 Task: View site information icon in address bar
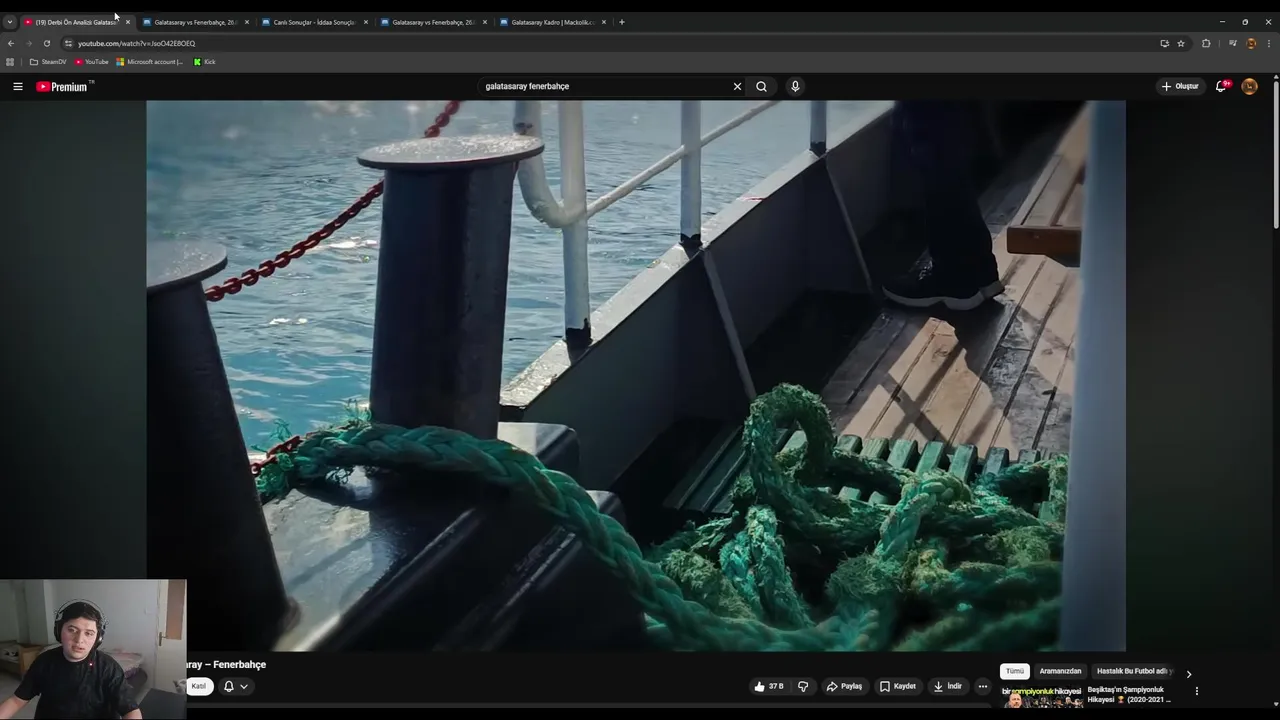(68, 43)
